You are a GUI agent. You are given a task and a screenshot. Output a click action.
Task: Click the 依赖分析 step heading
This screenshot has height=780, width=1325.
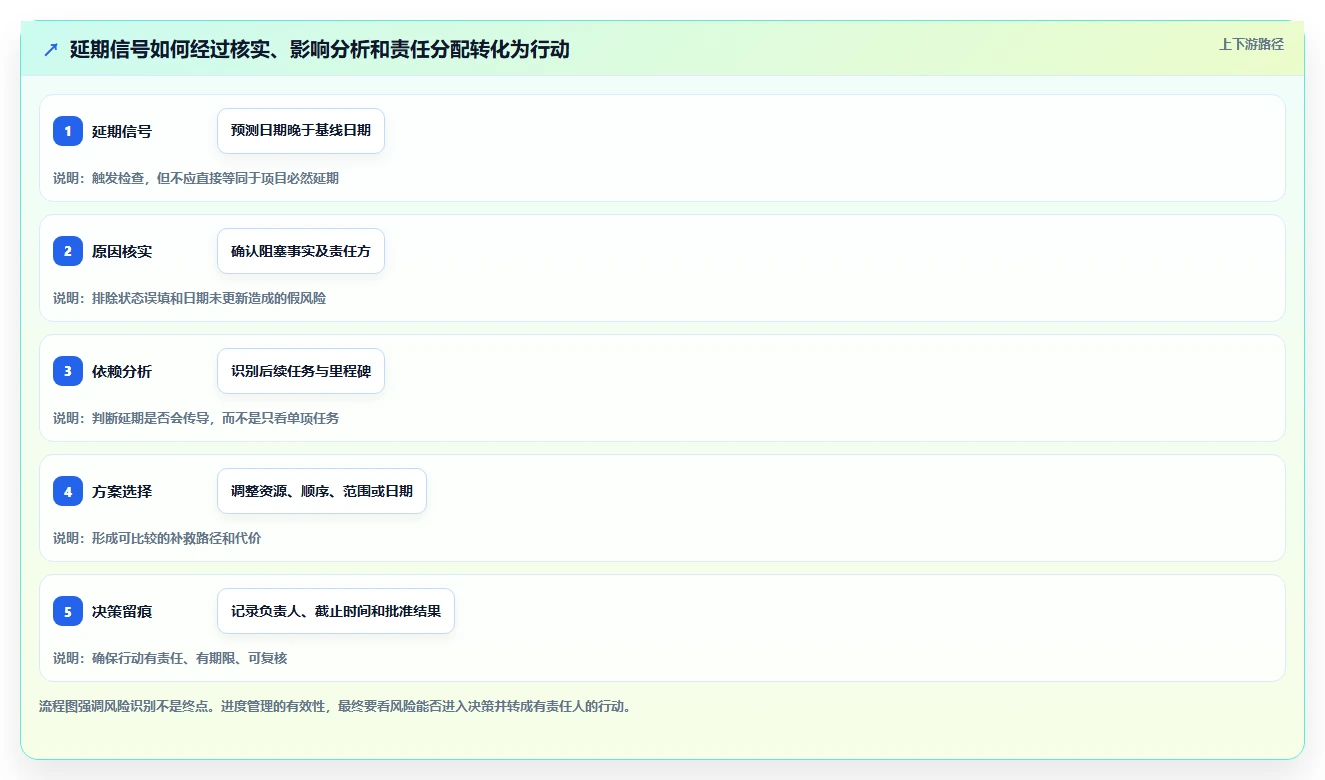click(122, 371)
